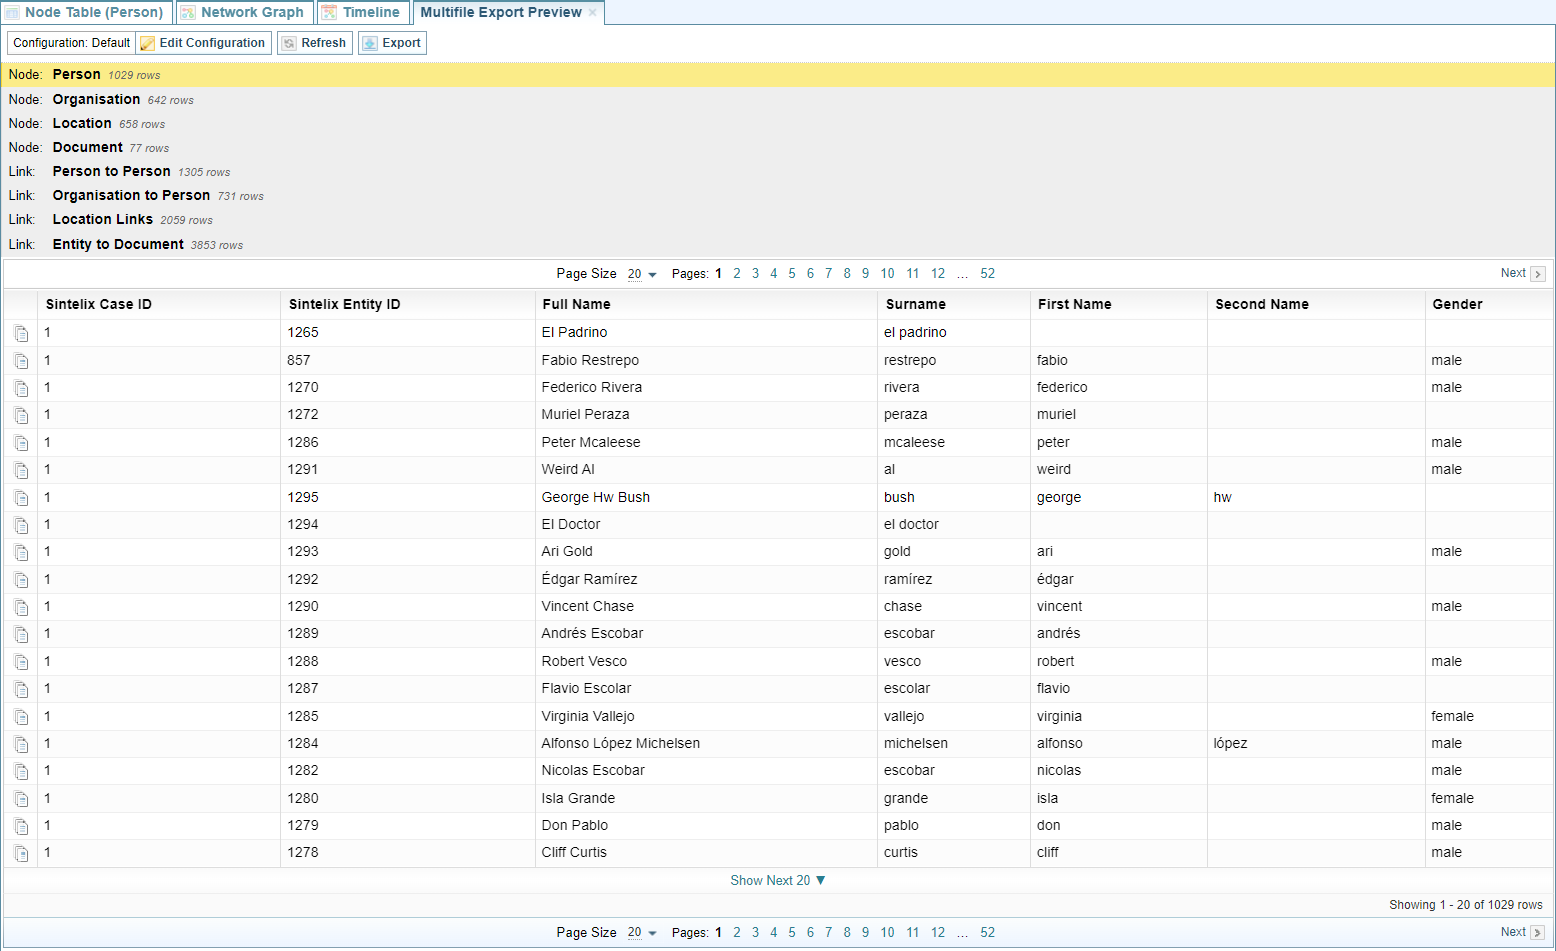Sort by the Full Name column header
This screenshot has height=951, width=1556.
[576, 304]
